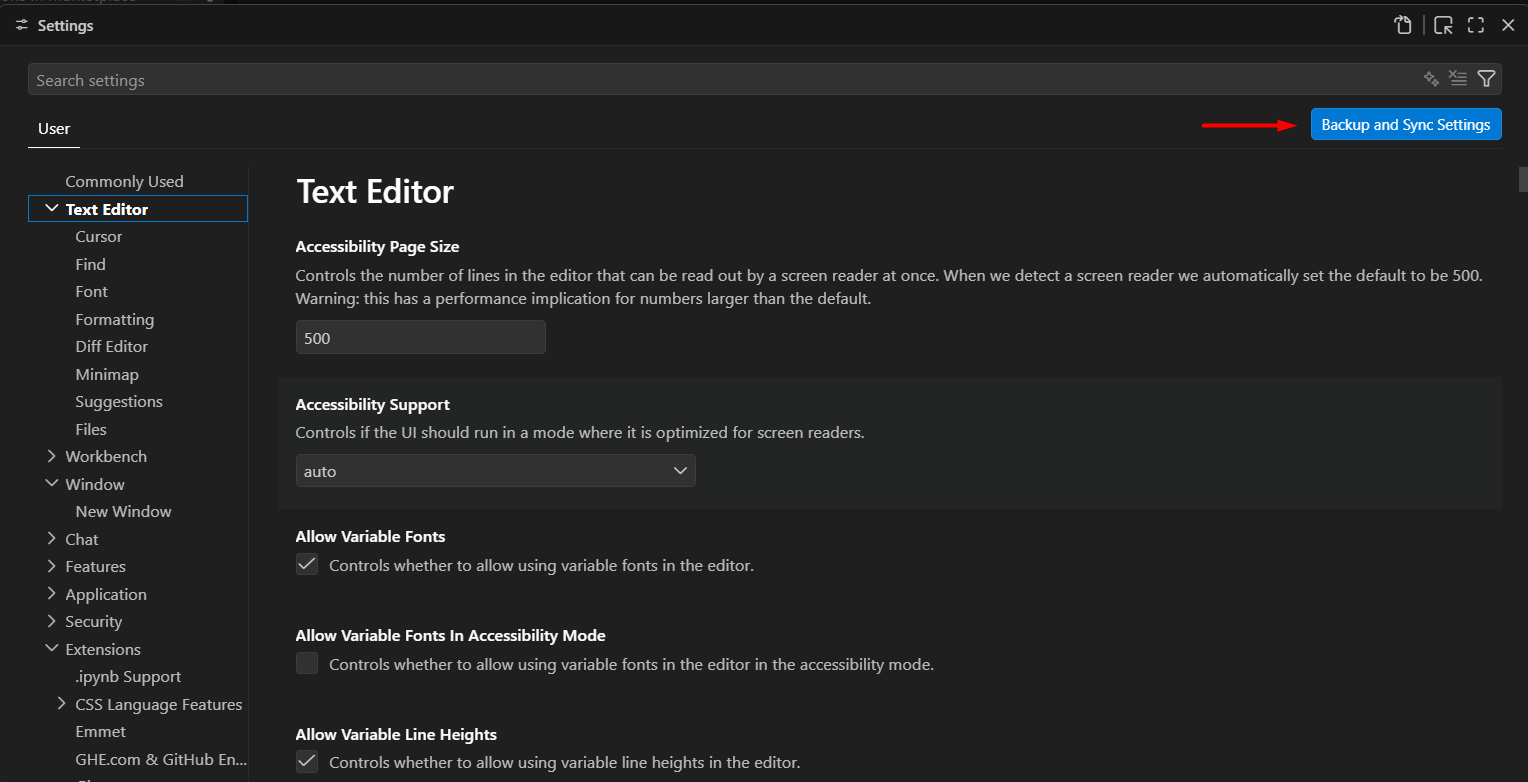Toggle Allow Variable Fonts checkbox
Viewport: 1528px width, 782px height.
click(x=307, y=564)
